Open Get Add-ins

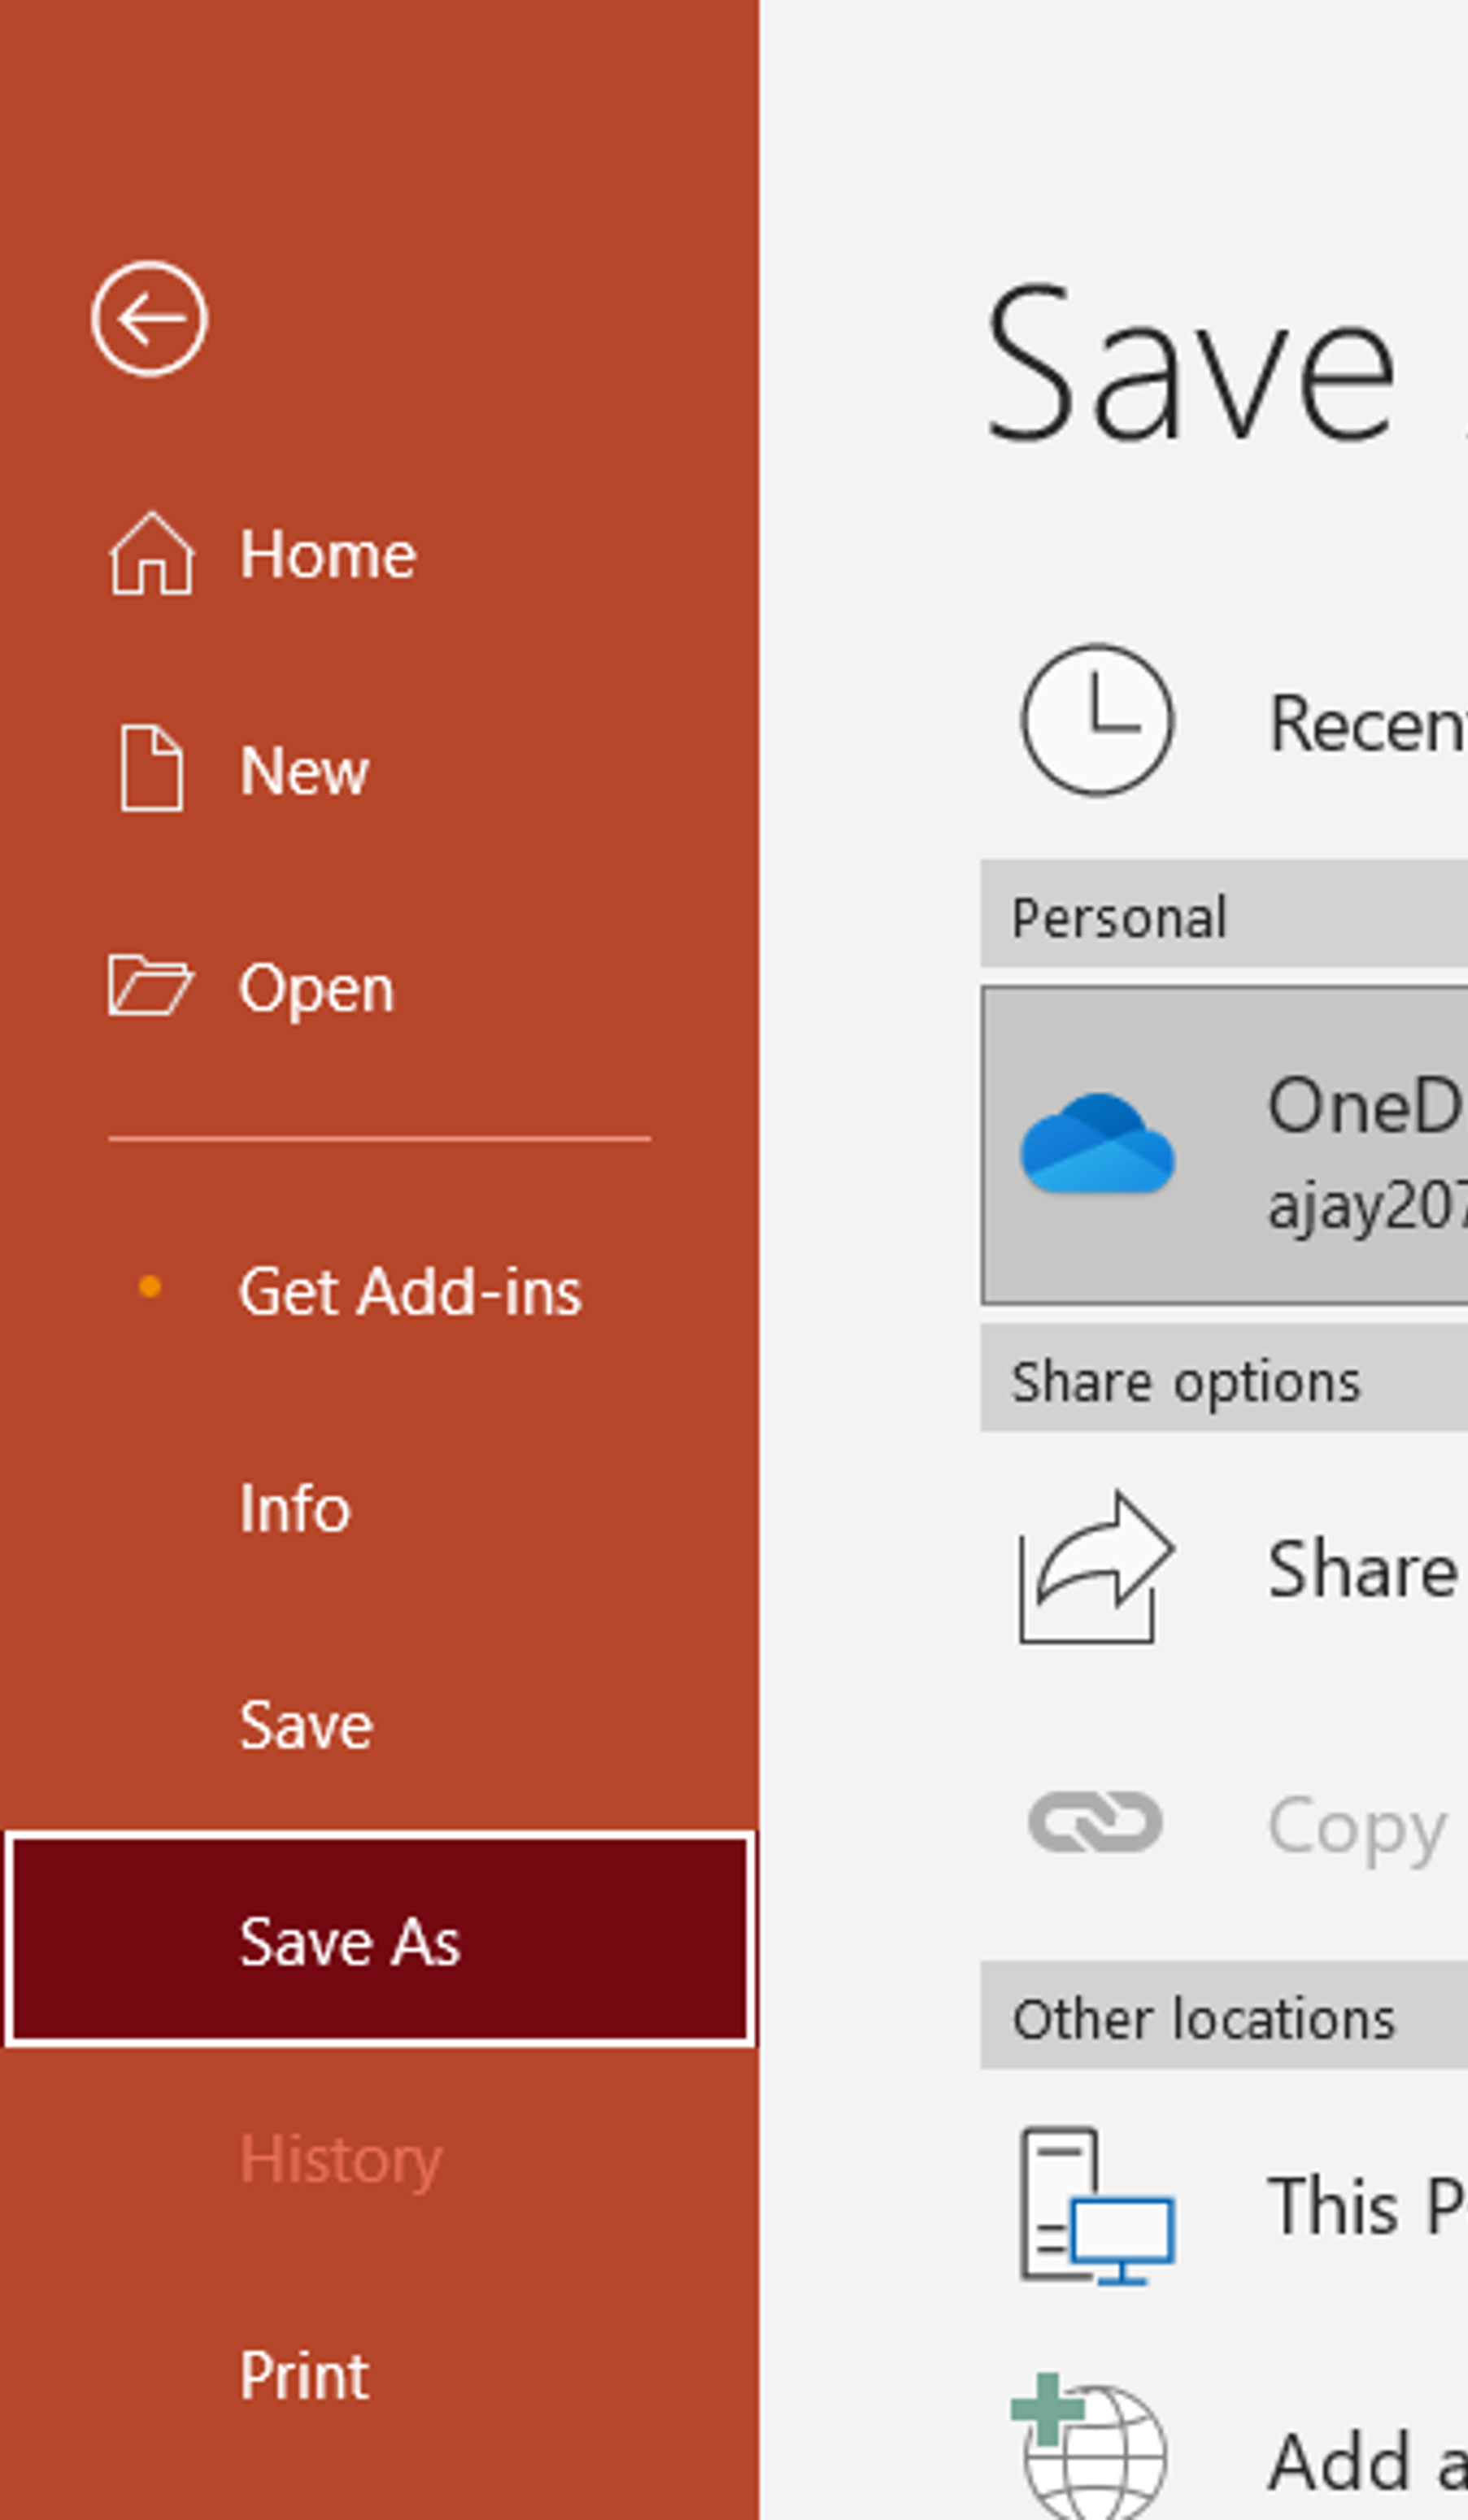(410, 1291)
